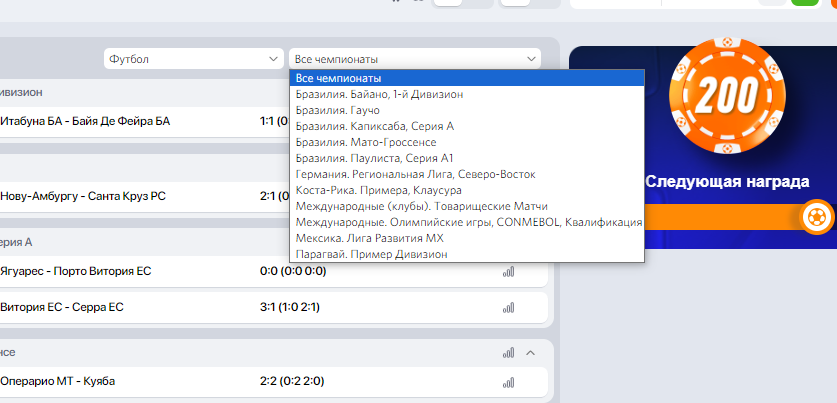Open match Операрио МТ - Куяба
Image resolution: width=837 pixels, height=403 pixels.
(58, 382)
